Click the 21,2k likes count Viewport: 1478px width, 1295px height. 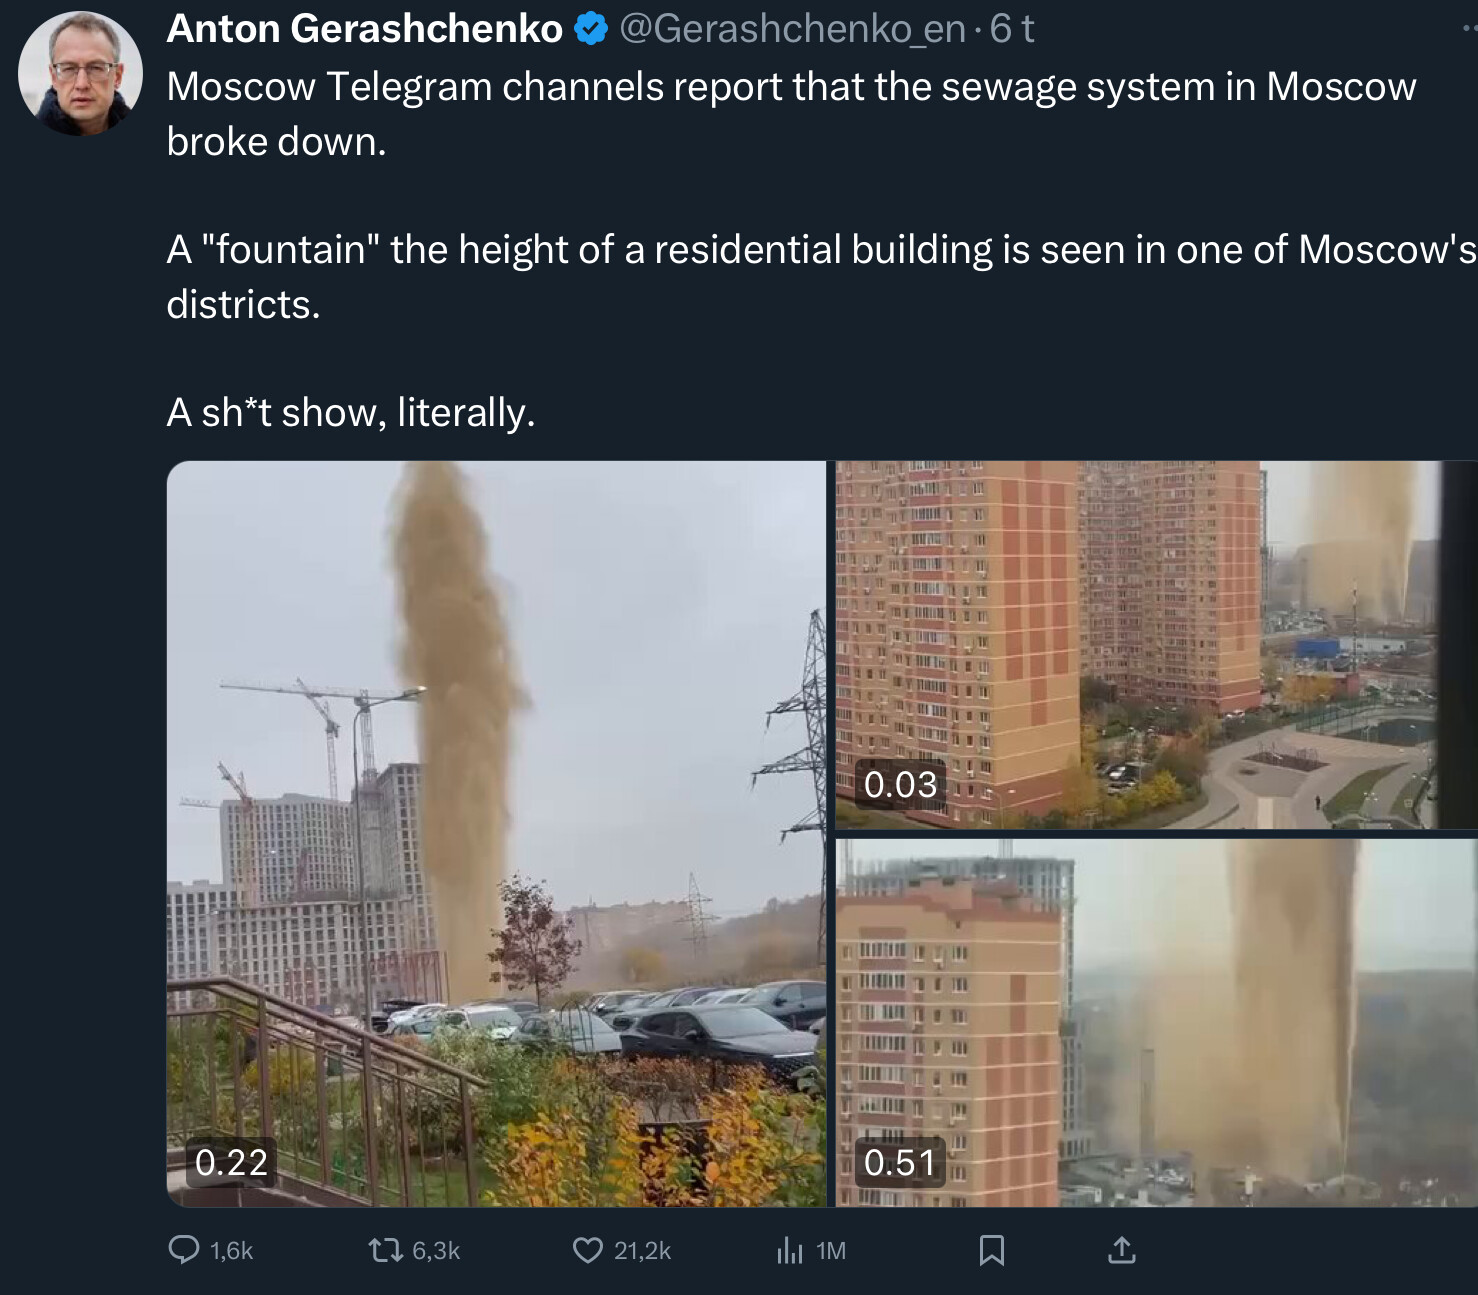click(x=642, y=1251)
